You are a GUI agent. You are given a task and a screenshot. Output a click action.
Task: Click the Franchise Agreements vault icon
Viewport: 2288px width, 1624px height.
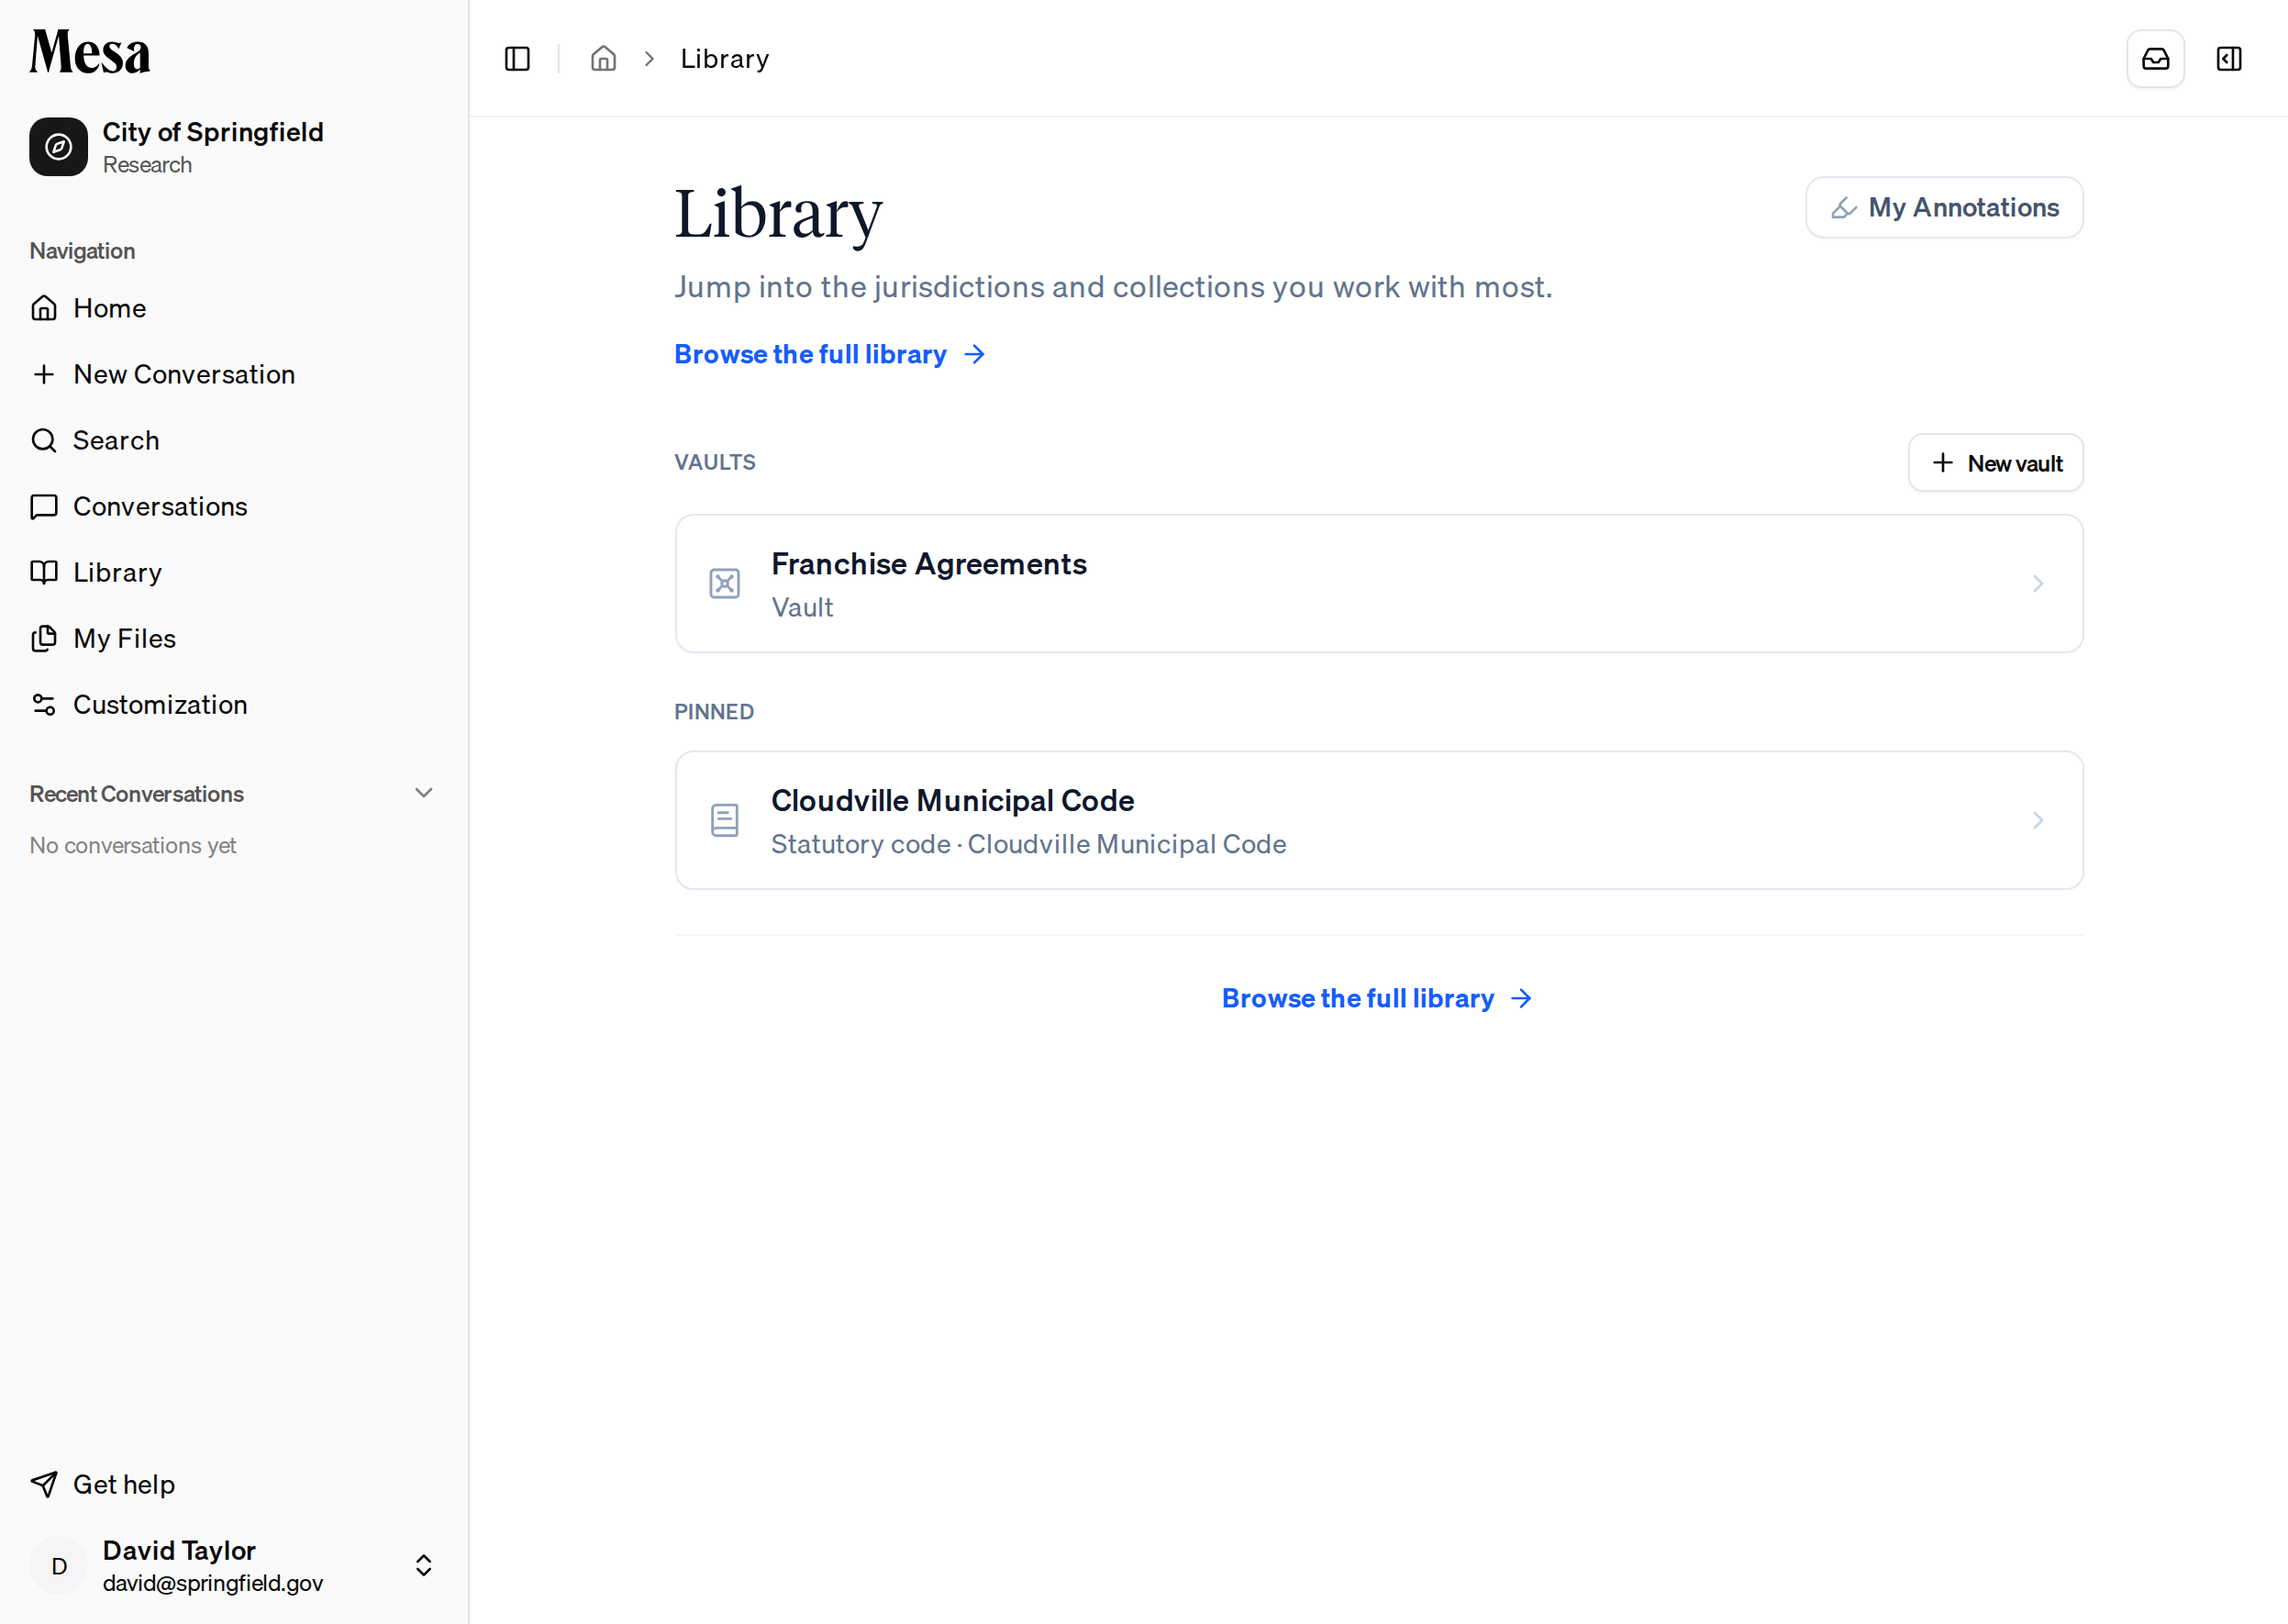click(x=724, y=584)
